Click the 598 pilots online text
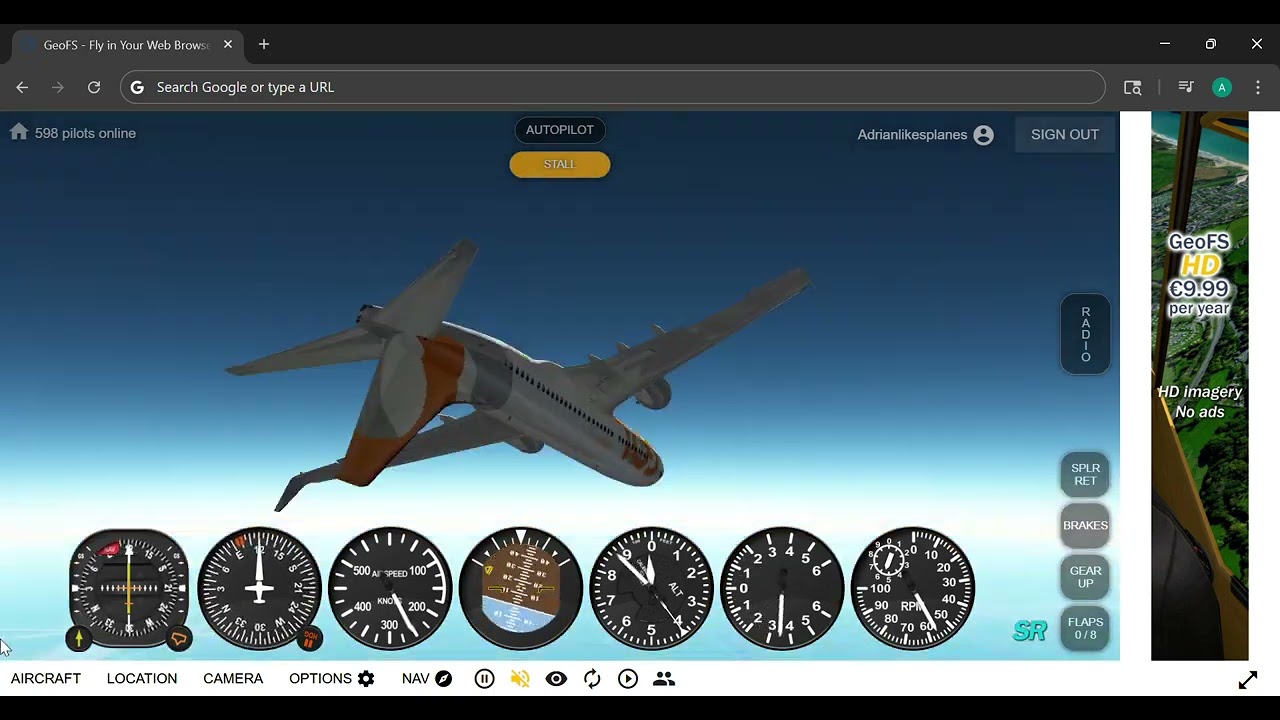Image resolution: width=1280 pixels, height=720 pixels. pyautogui.click(x=85, y=133)
